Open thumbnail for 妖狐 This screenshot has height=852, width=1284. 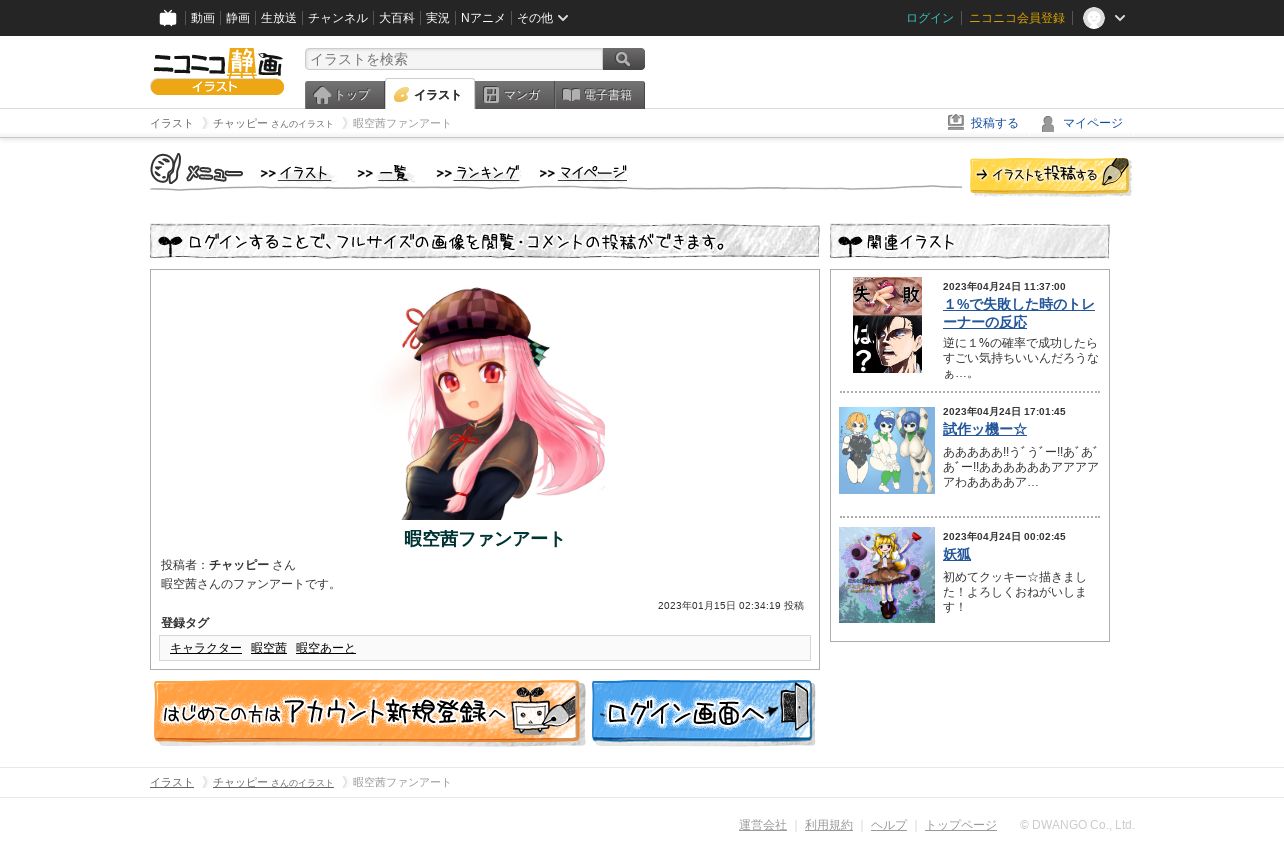click(887, 575)
